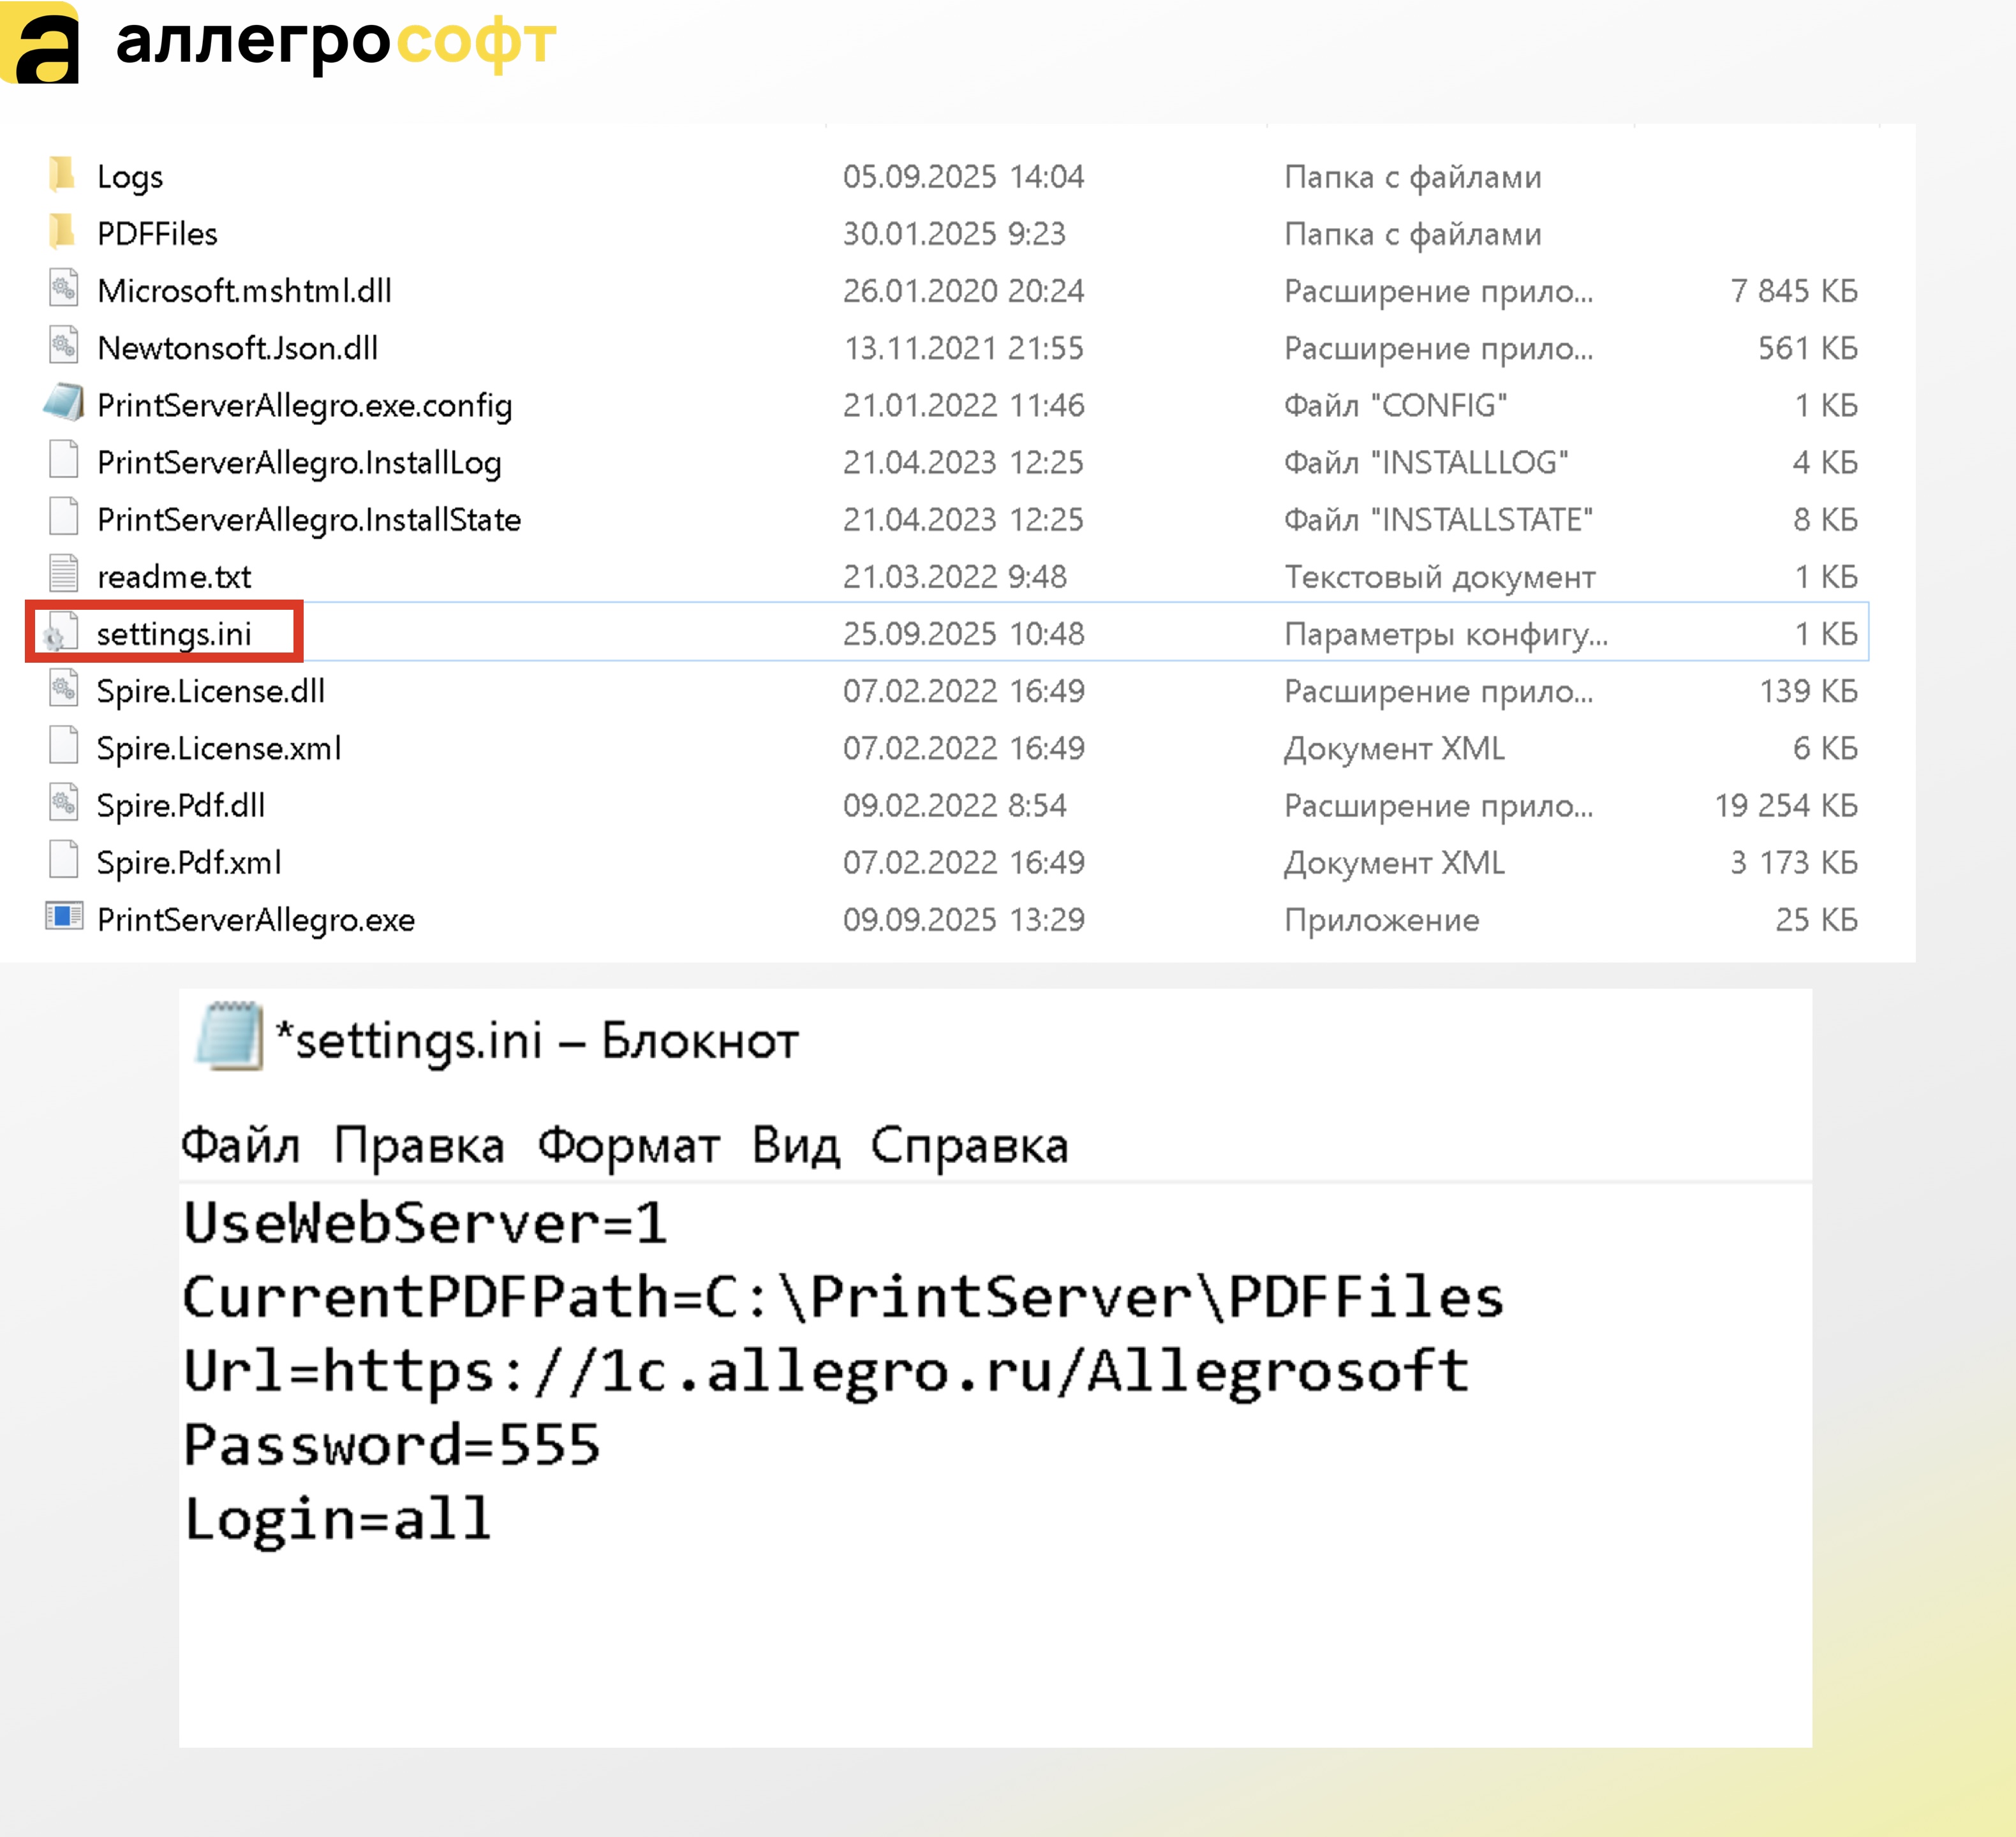Screen dimensions: 2016x1837
Task: Click the readme.txt document icon
Action: [63, 574]
